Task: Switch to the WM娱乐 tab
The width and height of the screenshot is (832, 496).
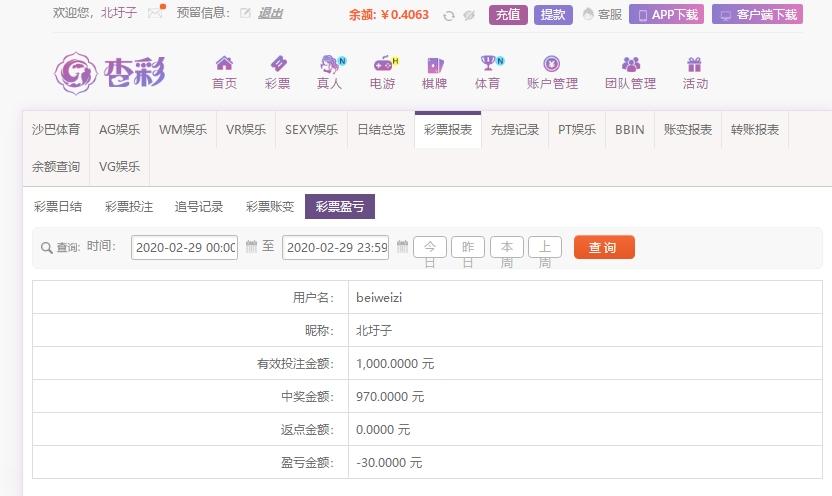Action: (183, 129)
